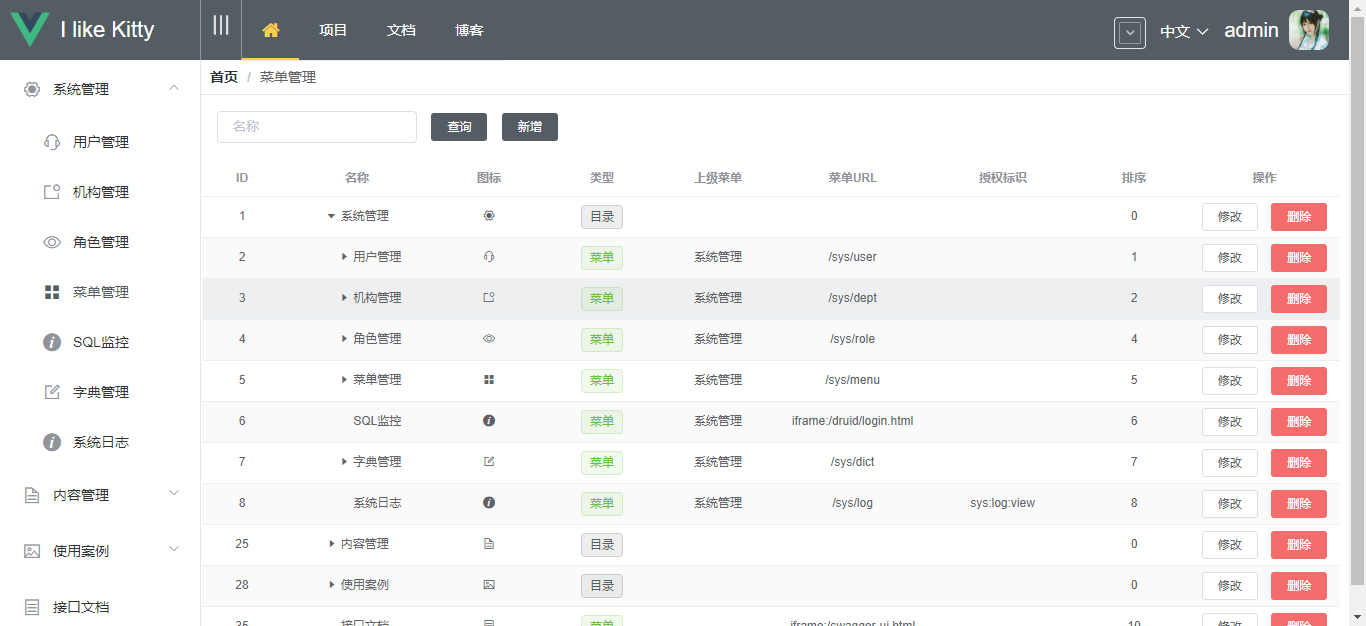
Task: Collapse the 系统管理 row in the menu tree
Action: [x=331, y=215]
